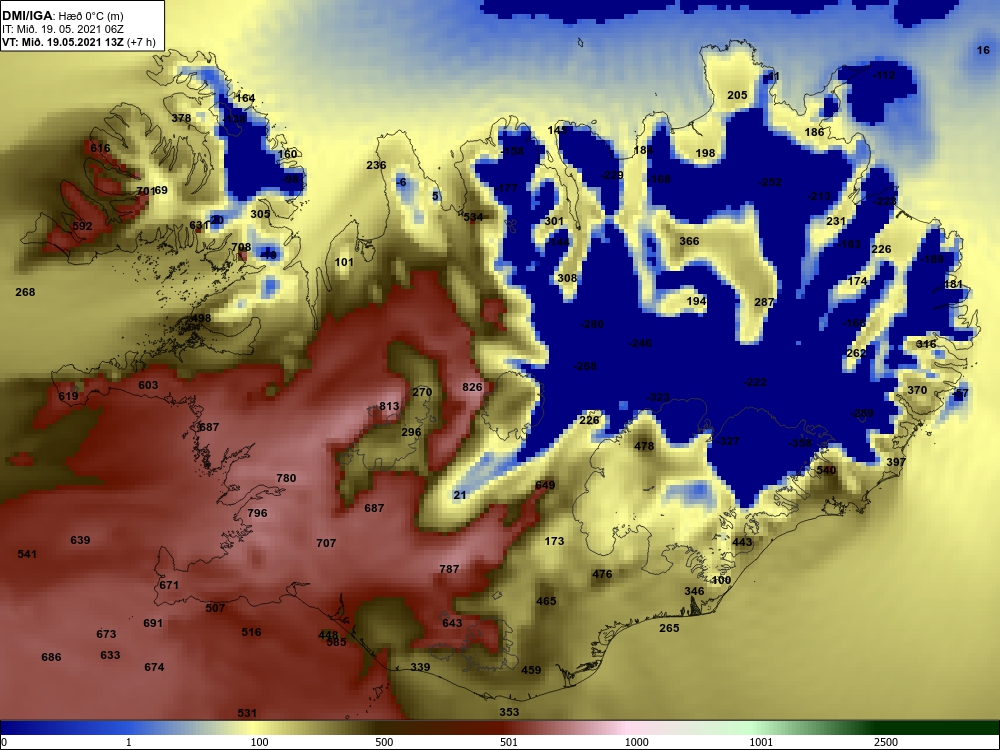
Task: Click the offshore value '531'
Action: [x=247, y=714]
